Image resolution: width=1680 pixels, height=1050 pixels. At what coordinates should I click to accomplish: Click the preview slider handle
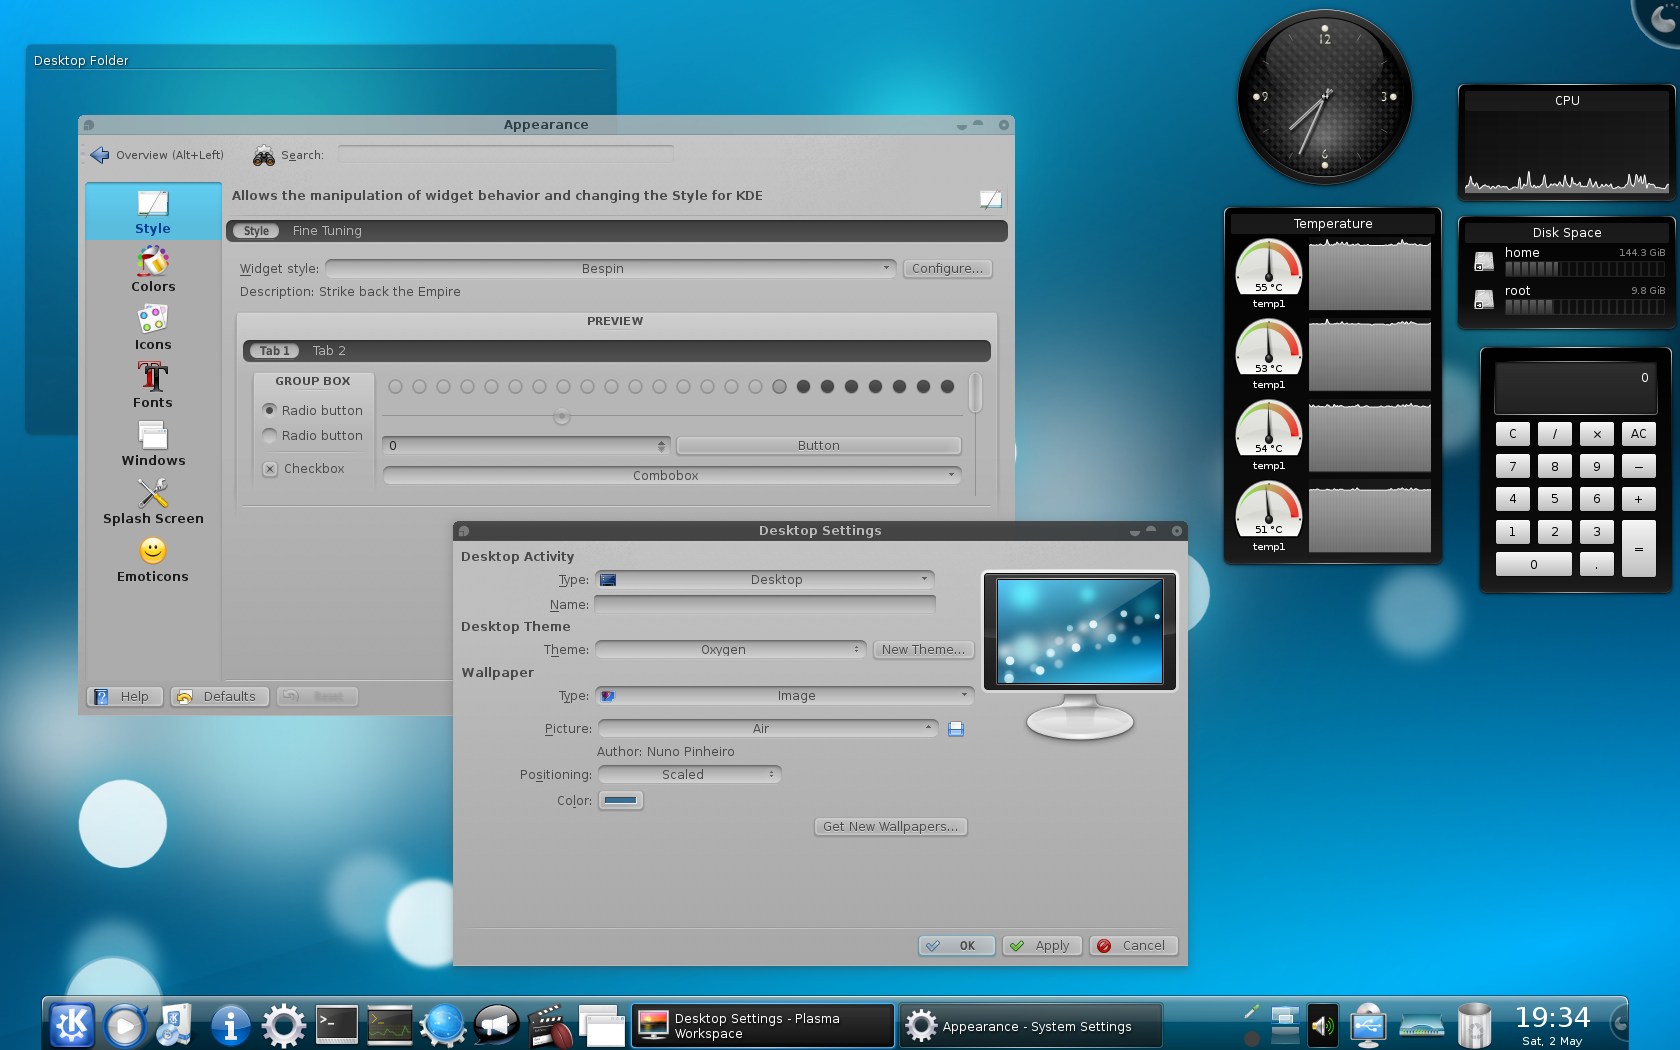562,416
